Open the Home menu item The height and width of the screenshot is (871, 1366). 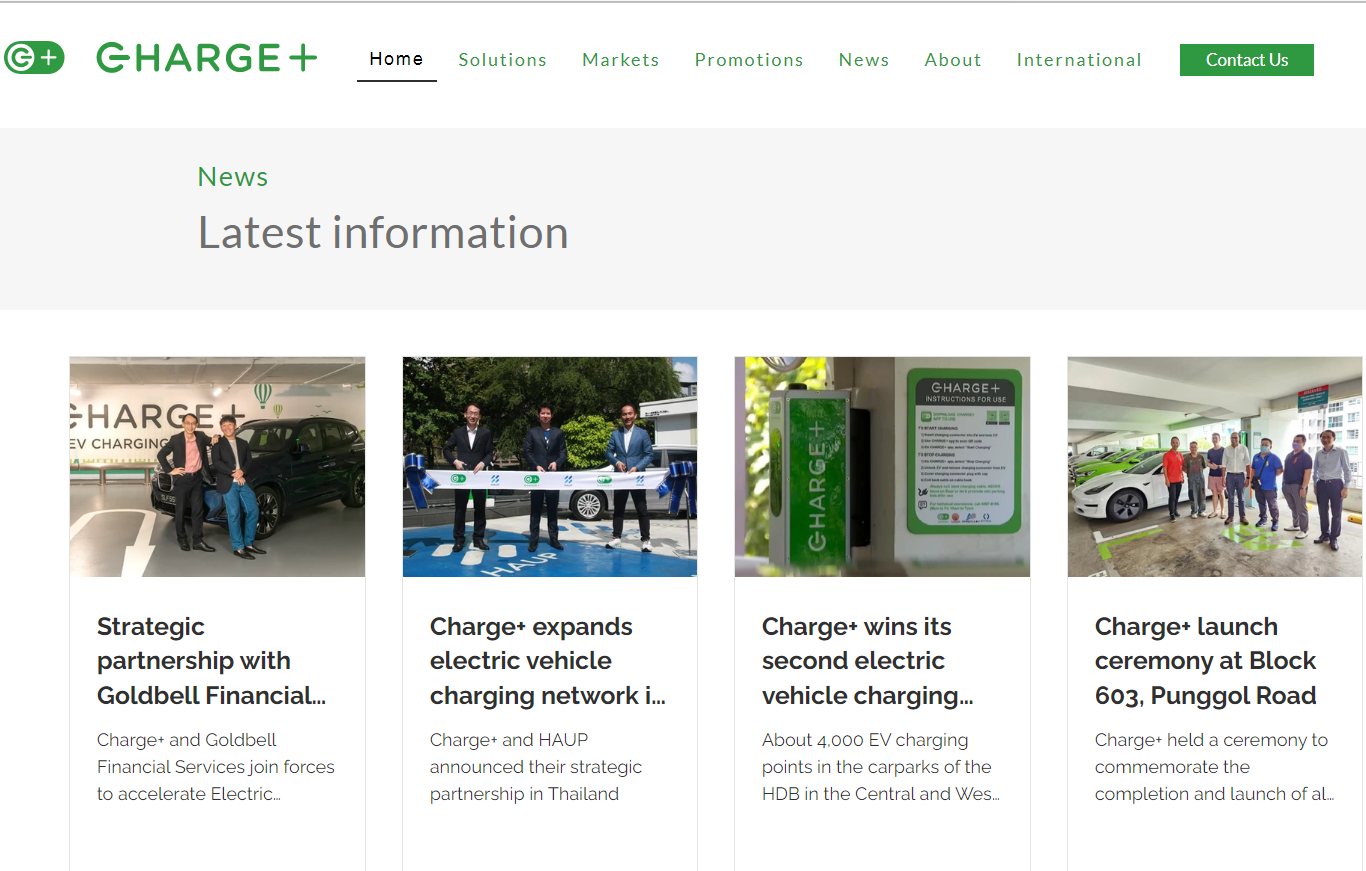click(x=396, y=59)
